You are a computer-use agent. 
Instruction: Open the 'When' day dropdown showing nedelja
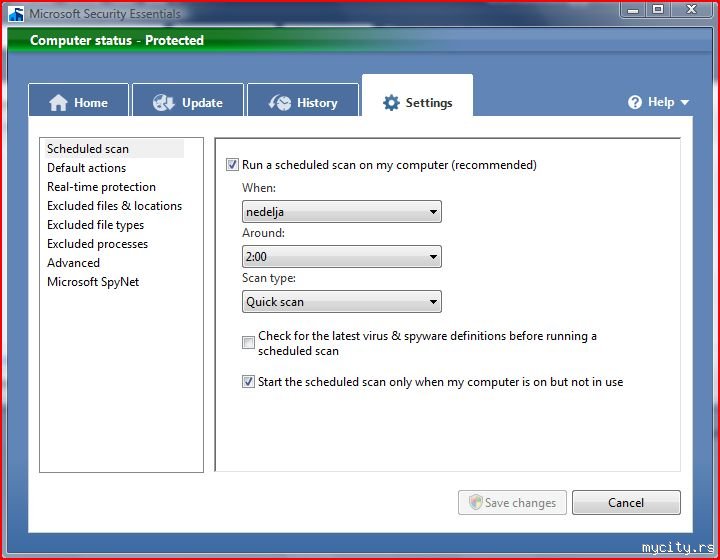click(x=342, y=212)
